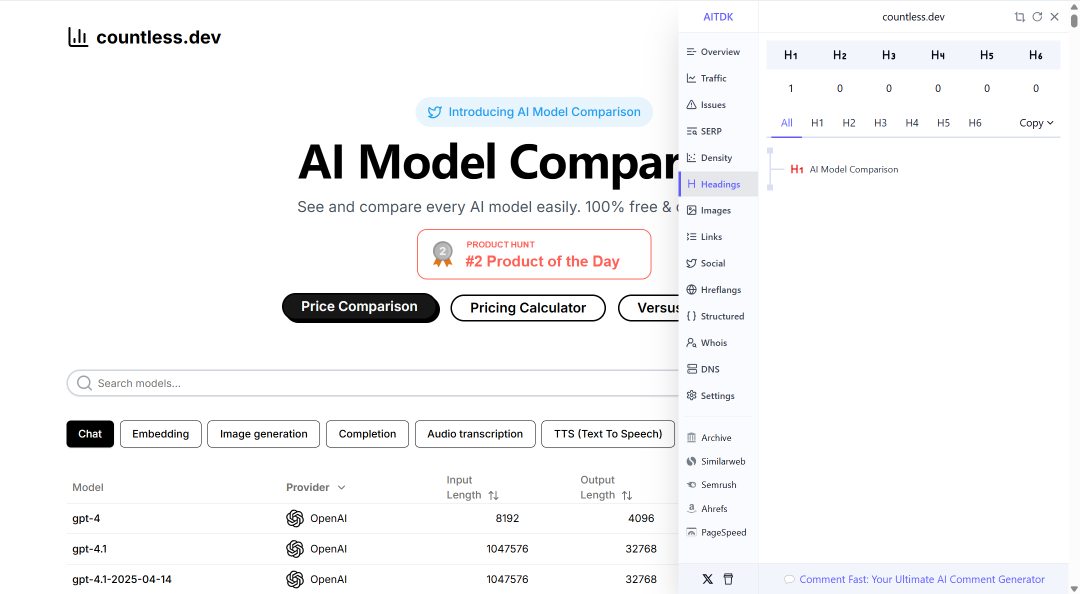Image resolution: width=1080 pixels, height=594 pixels.
Task: Open the Density section
Action: 718,158
